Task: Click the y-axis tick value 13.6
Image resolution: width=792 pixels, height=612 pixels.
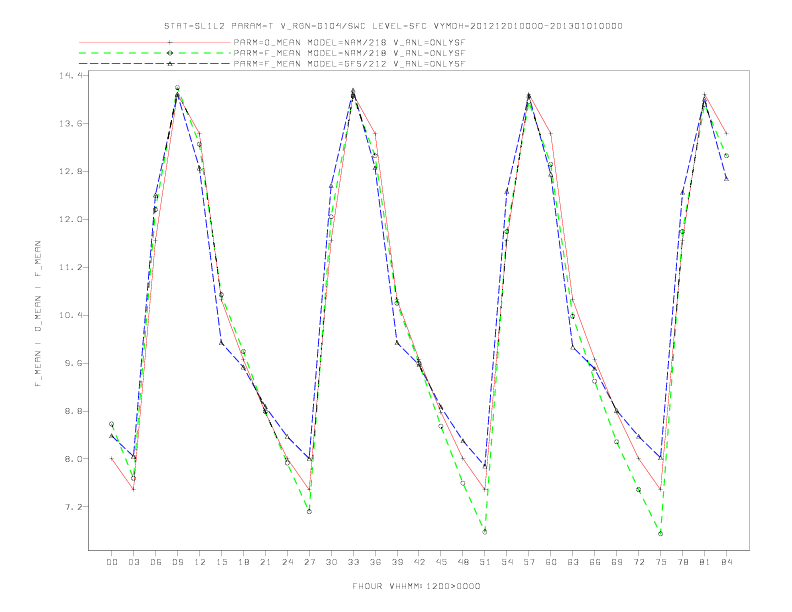Action: pos(70,123)
